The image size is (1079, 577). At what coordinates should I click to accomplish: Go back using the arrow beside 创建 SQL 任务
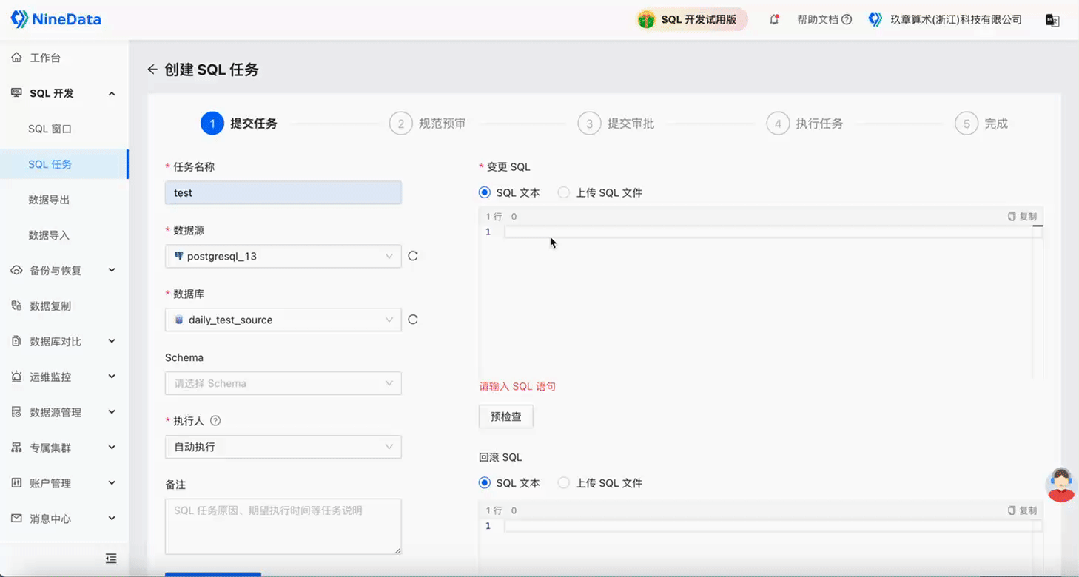tap(153, 70)
